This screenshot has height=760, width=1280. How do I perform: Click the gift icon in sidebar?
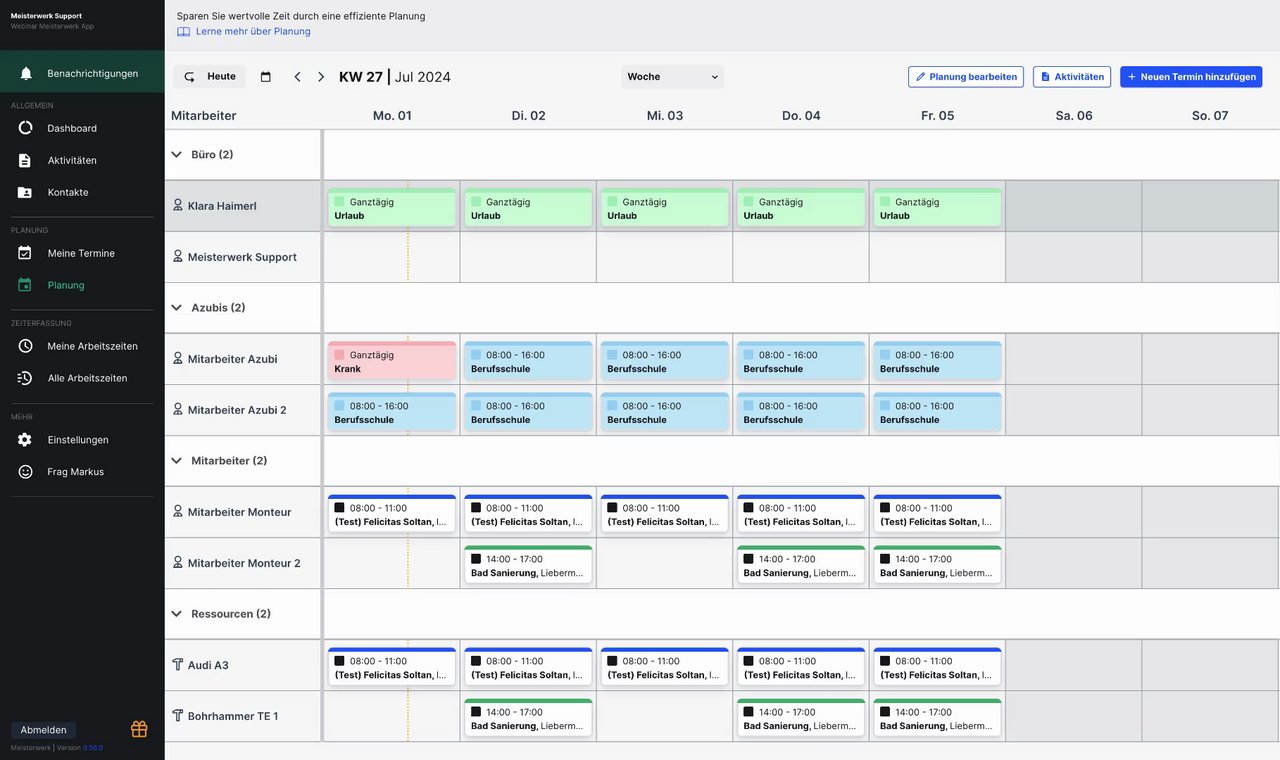(x=139, y=729)
